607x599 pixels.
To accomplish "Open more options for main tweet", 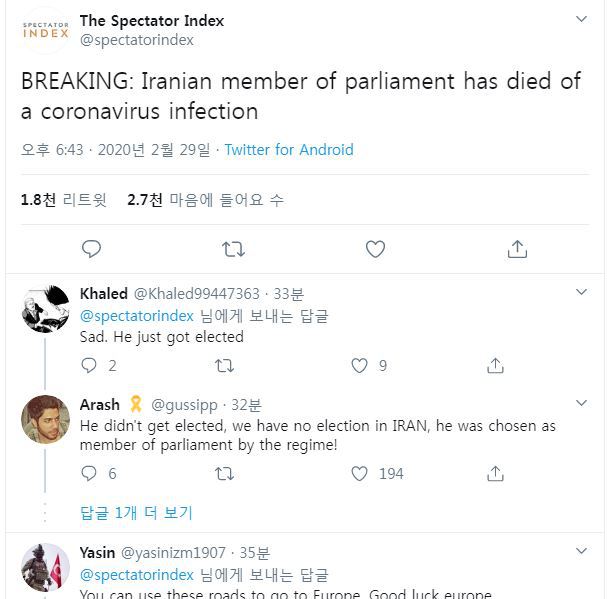I will pos(582,20).
